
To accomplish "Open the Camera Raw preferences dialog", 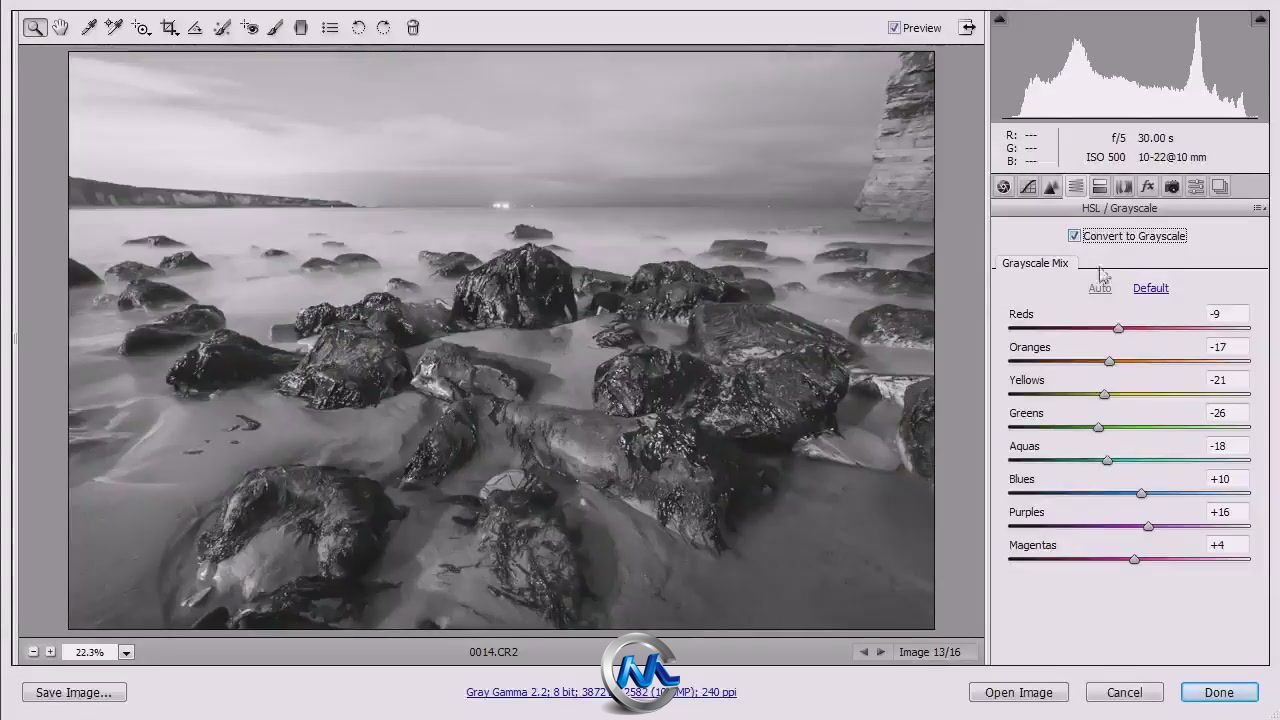I will (x=330, y=28).
